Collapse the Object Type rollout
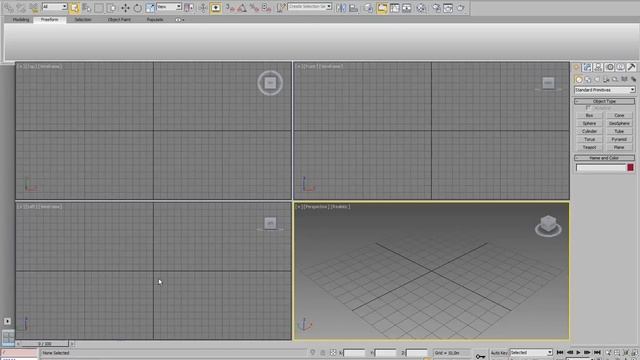Screen dimensions: 640x360 604,101
